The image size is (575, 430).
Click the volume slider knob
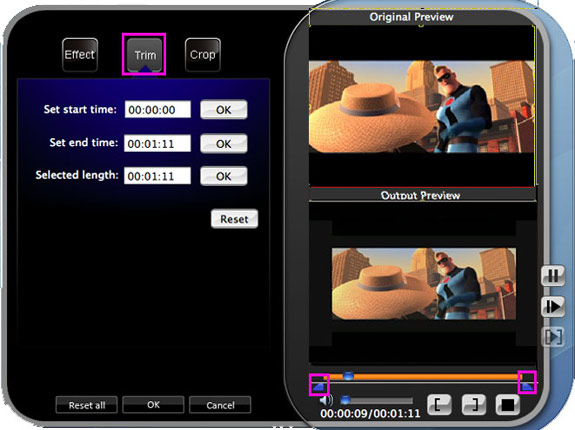(345, 400)
